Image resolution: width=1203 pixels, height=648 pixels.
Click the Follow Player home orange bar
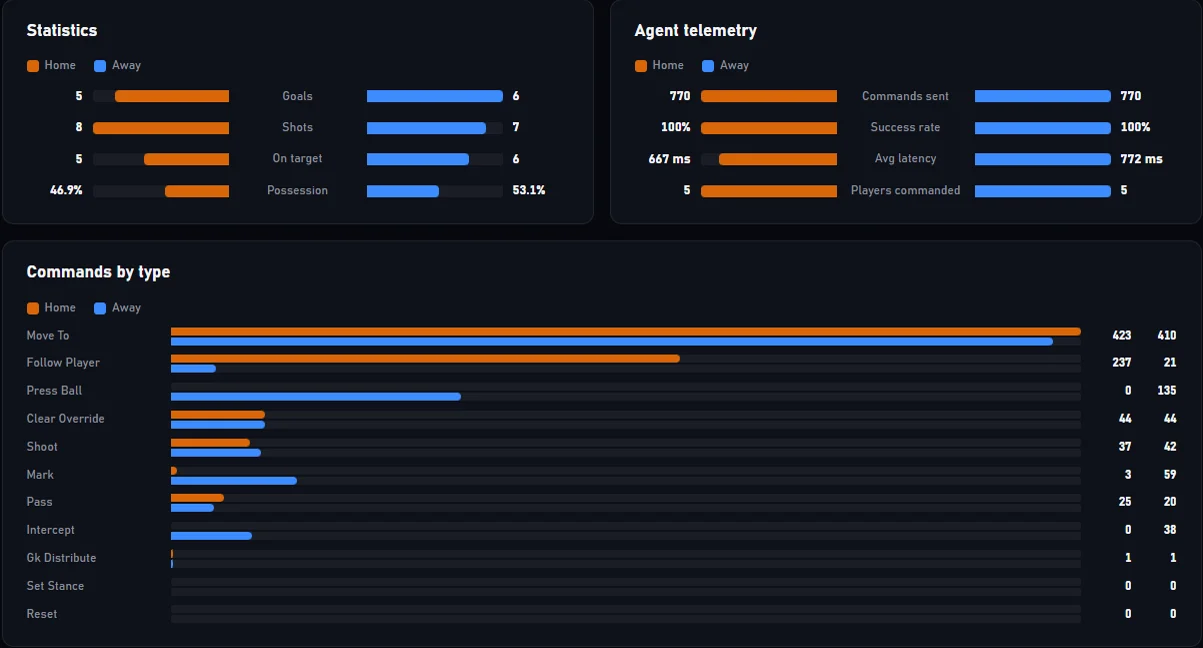[425, 359]
